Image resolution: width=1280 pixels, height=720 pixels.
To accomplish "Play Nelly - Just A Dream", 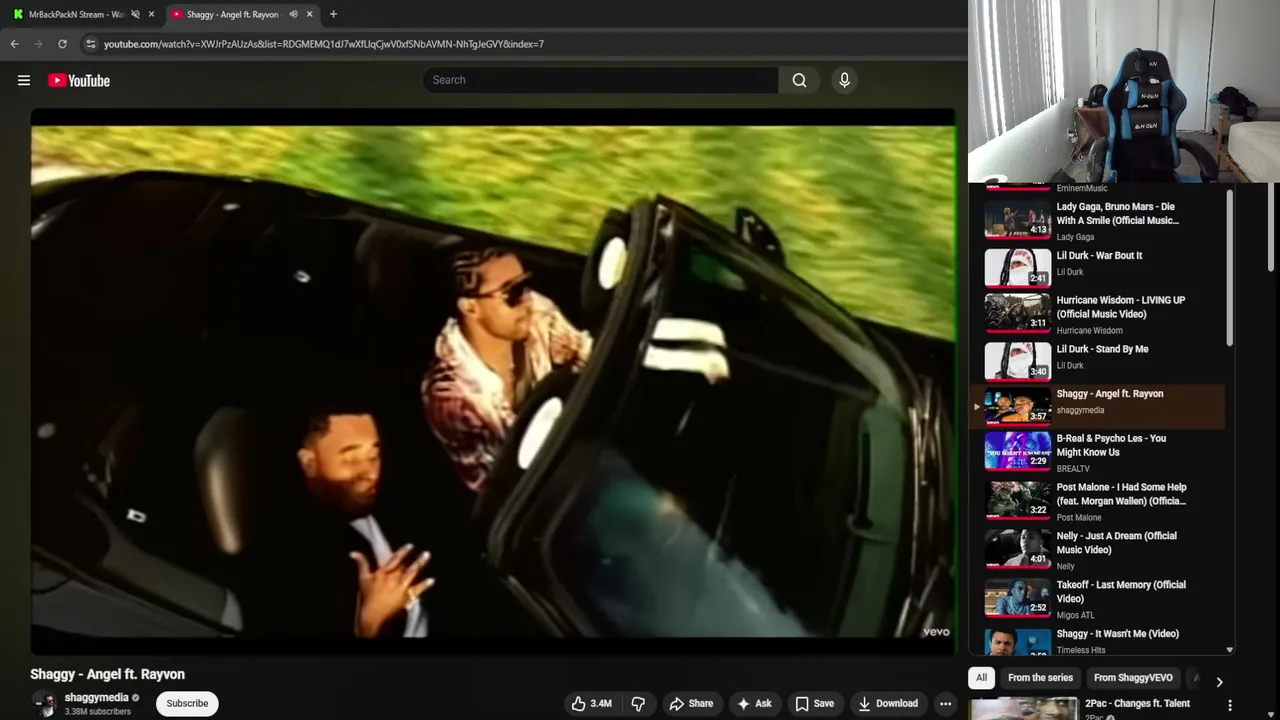I will pos(1098,550).
